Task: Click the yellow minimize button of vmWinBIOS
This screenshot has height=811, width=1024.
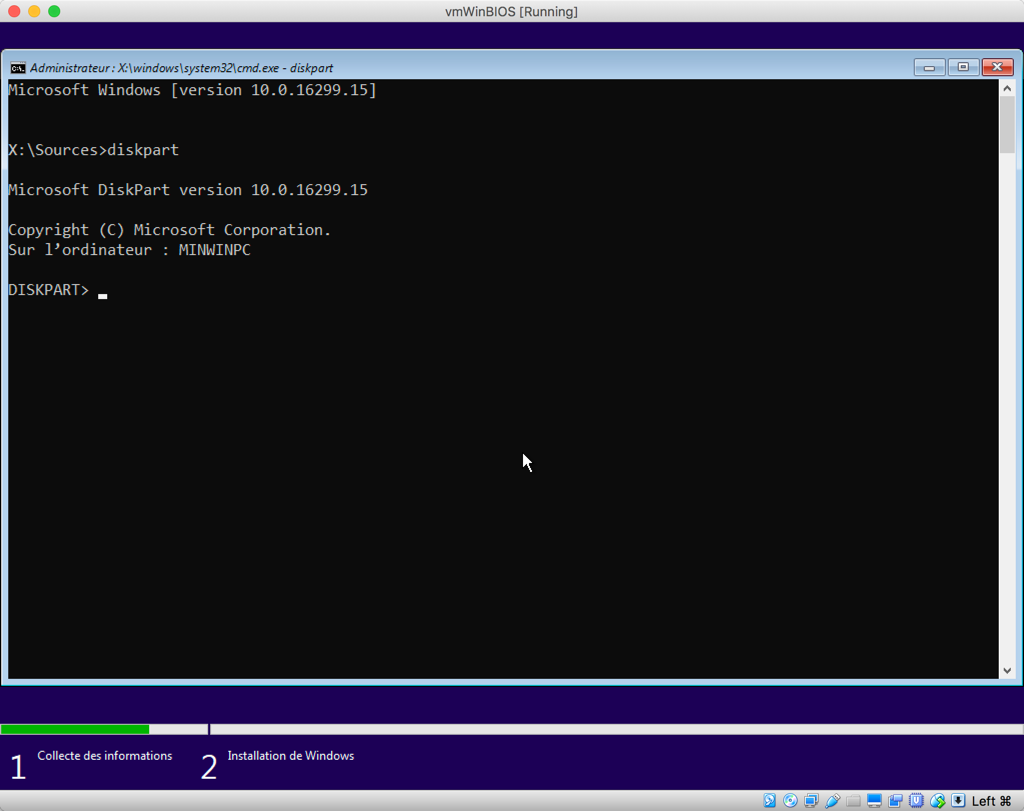Action: [34, 11]
